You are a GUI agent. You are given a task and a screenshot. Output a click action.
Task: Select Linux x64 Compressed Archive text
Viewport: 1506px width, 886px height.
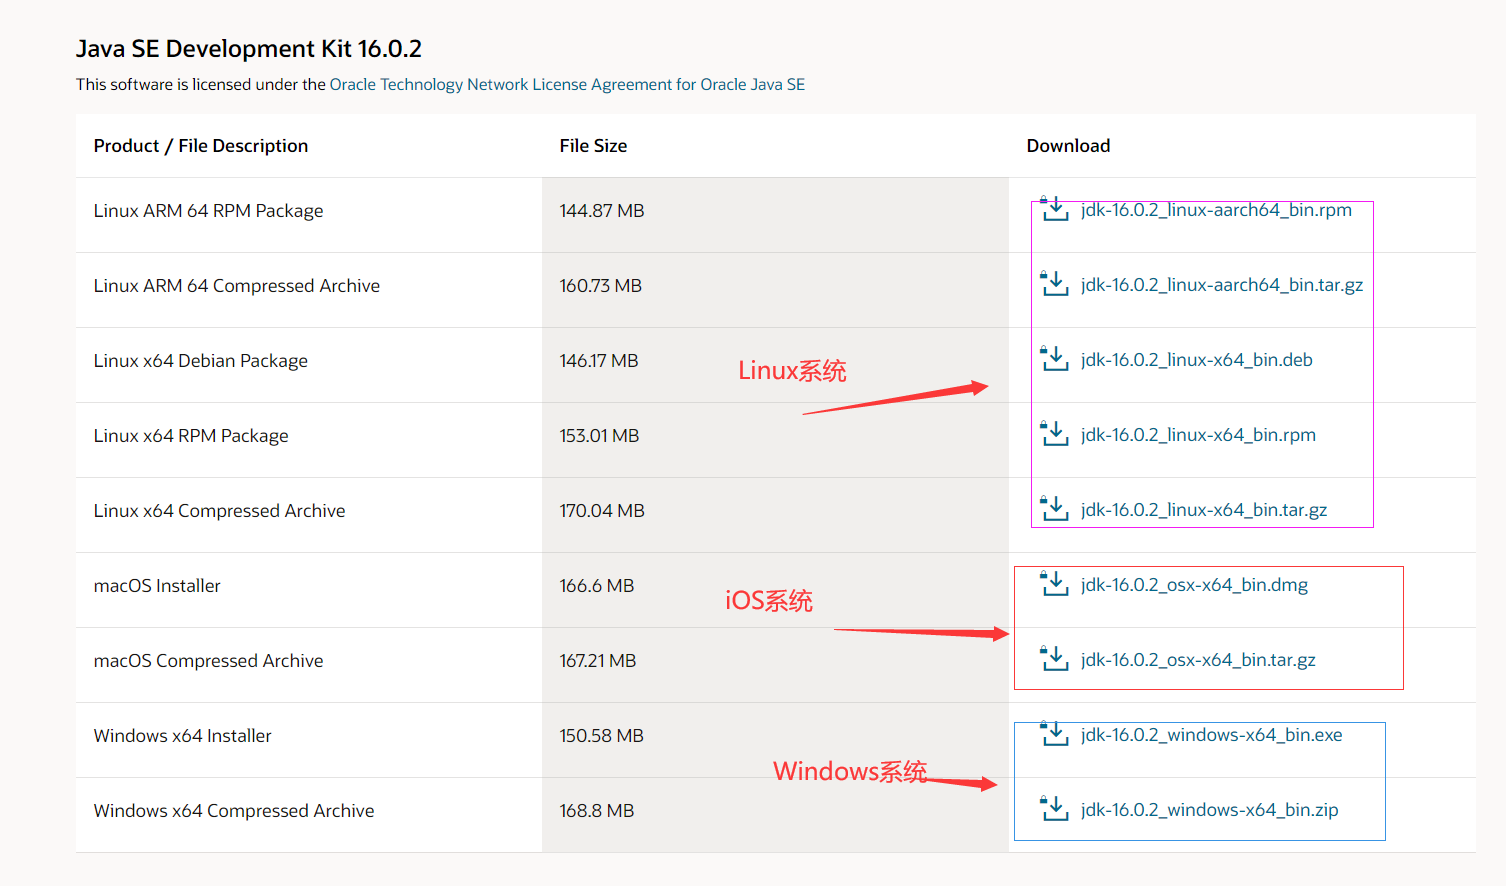point(220,511)
